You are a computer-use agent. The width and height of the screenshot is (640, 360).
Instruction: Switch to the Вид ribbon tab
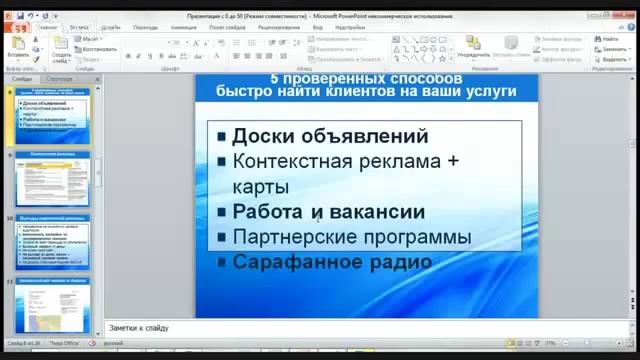318,27
